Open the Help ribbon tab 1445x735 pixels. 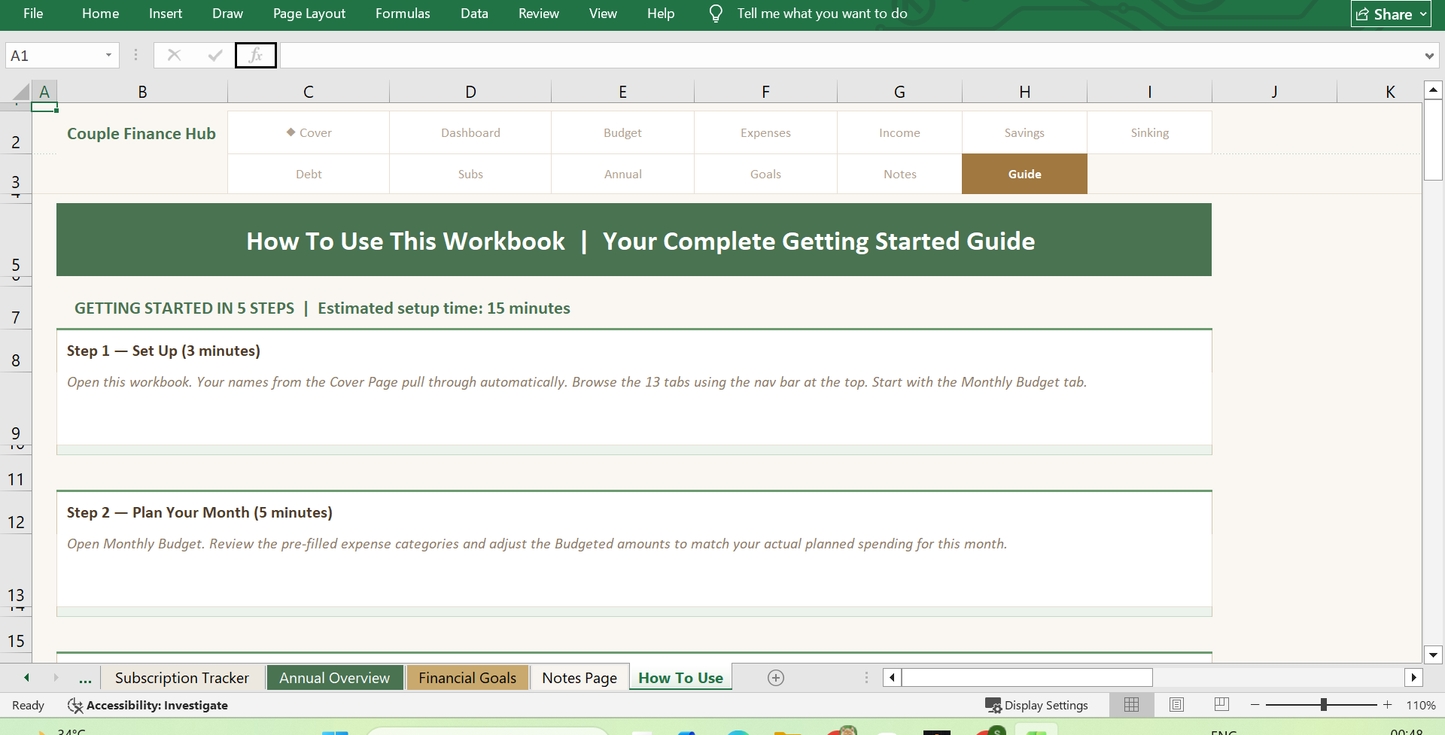point(661,13)
